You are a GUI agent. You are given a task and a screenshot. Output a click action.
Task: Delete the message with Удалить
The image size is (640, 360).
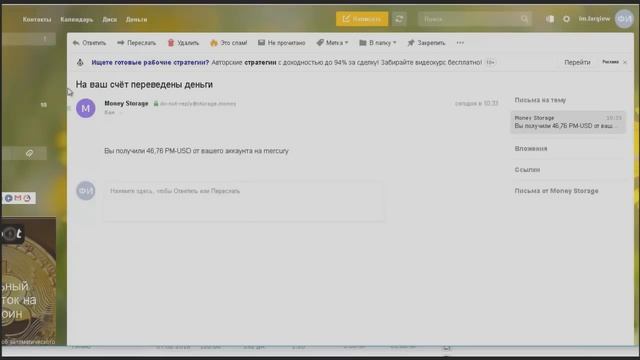(183, 43)
